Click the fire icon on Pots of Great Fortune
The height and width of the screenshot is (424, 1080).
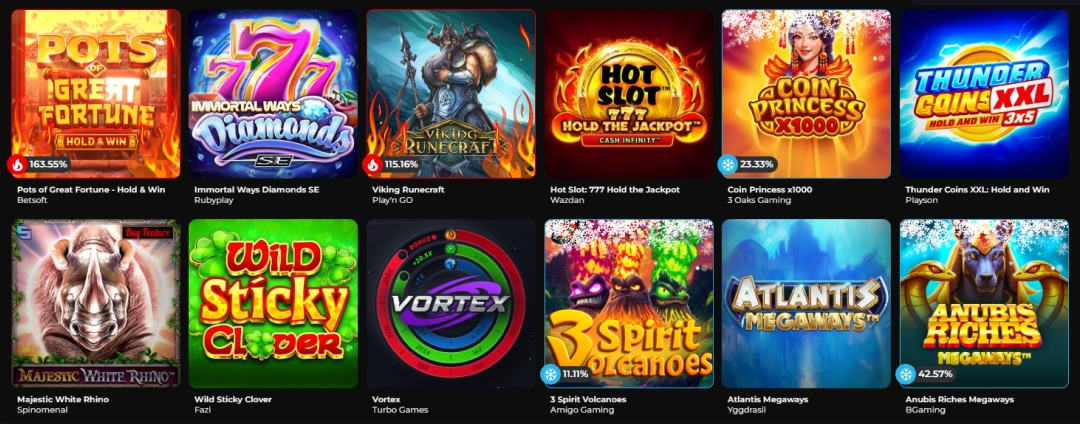(17, 165)
